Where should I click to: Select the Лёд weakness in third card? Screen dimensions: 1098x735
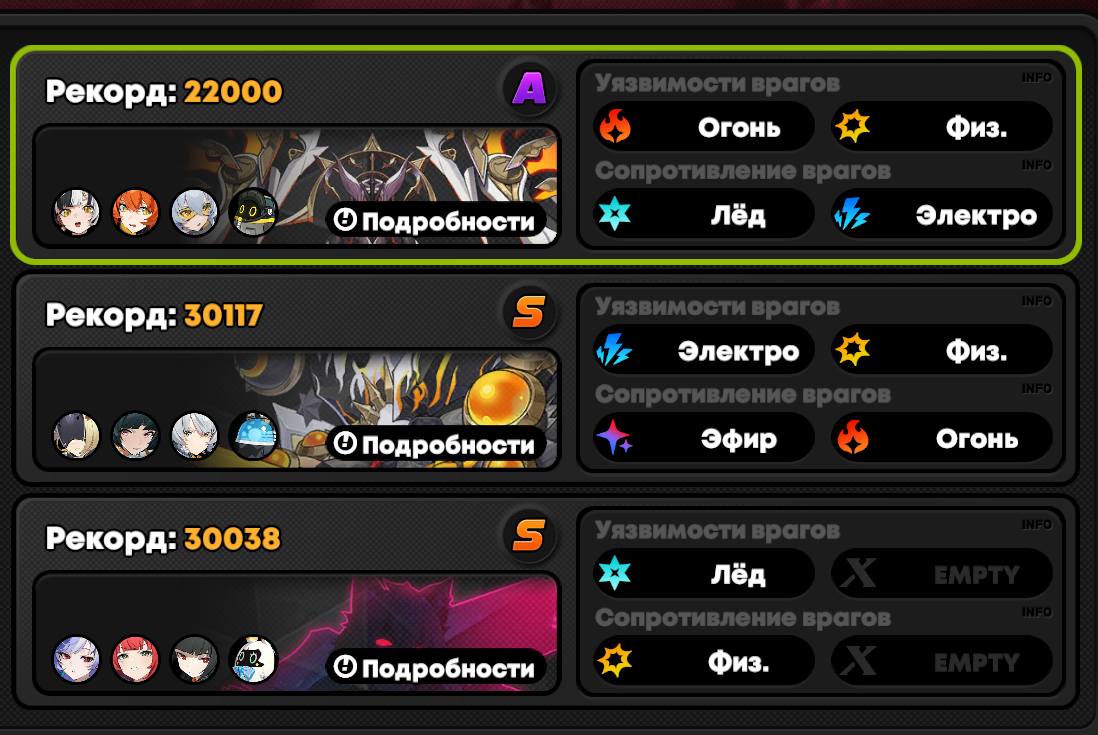(704, 574)
